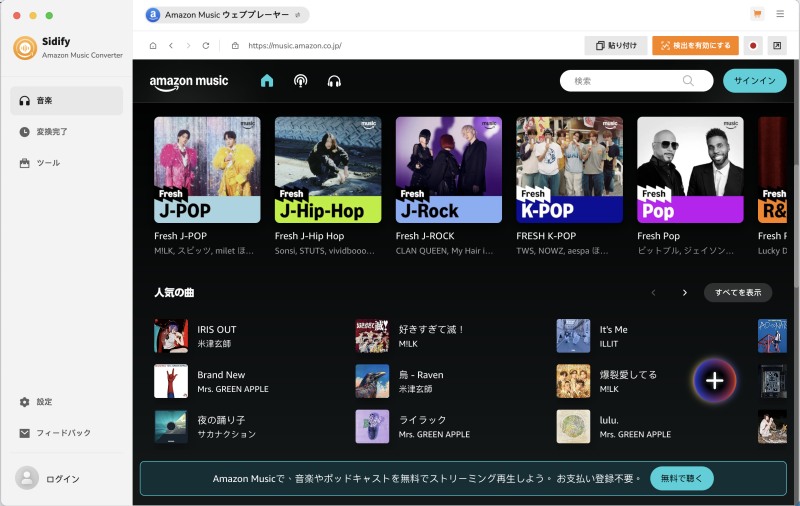Click the Brand New album art
The width and height of the screenshot is (800, 506).
coord(171,381)
